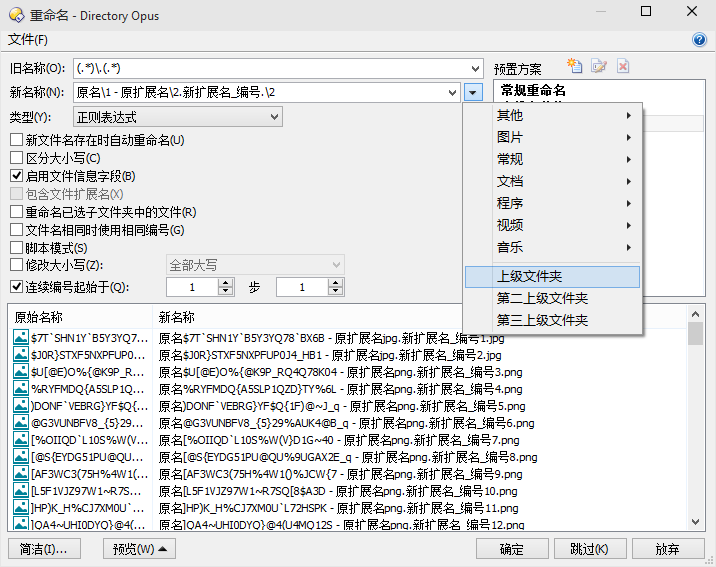Toggle the 脚本模式 checkbox
The height and width of the screenshot is (567, 716).
coord(17,248)
